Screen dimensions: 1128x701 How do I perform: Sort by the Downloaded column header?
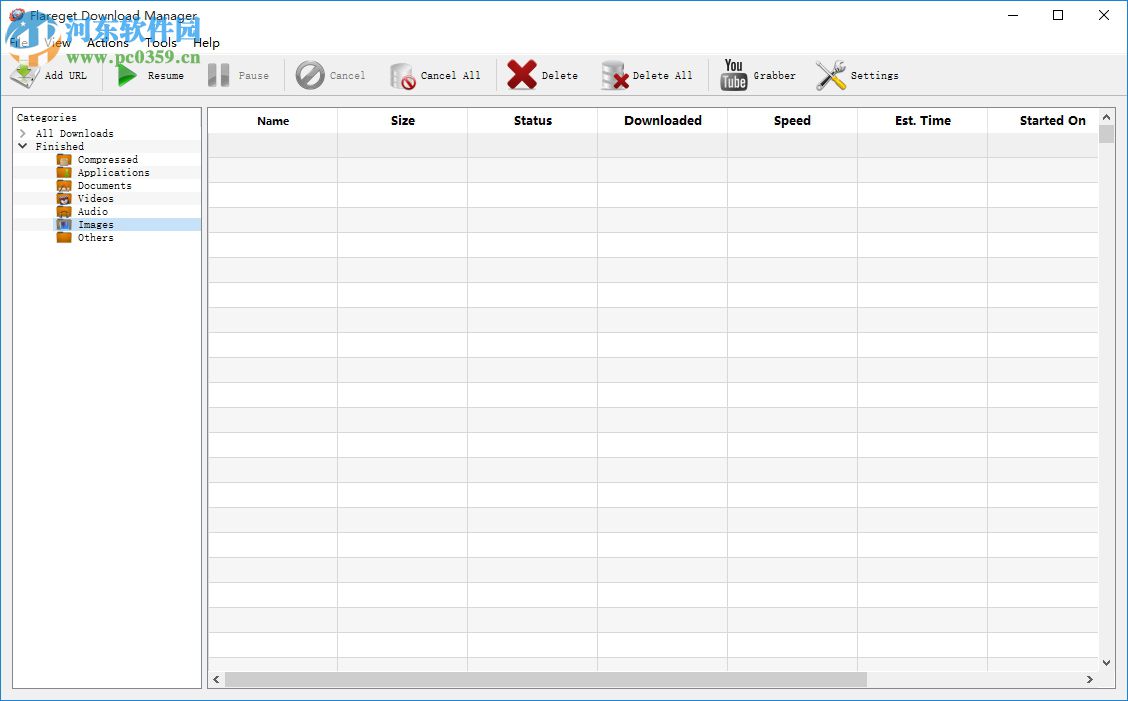663,121
